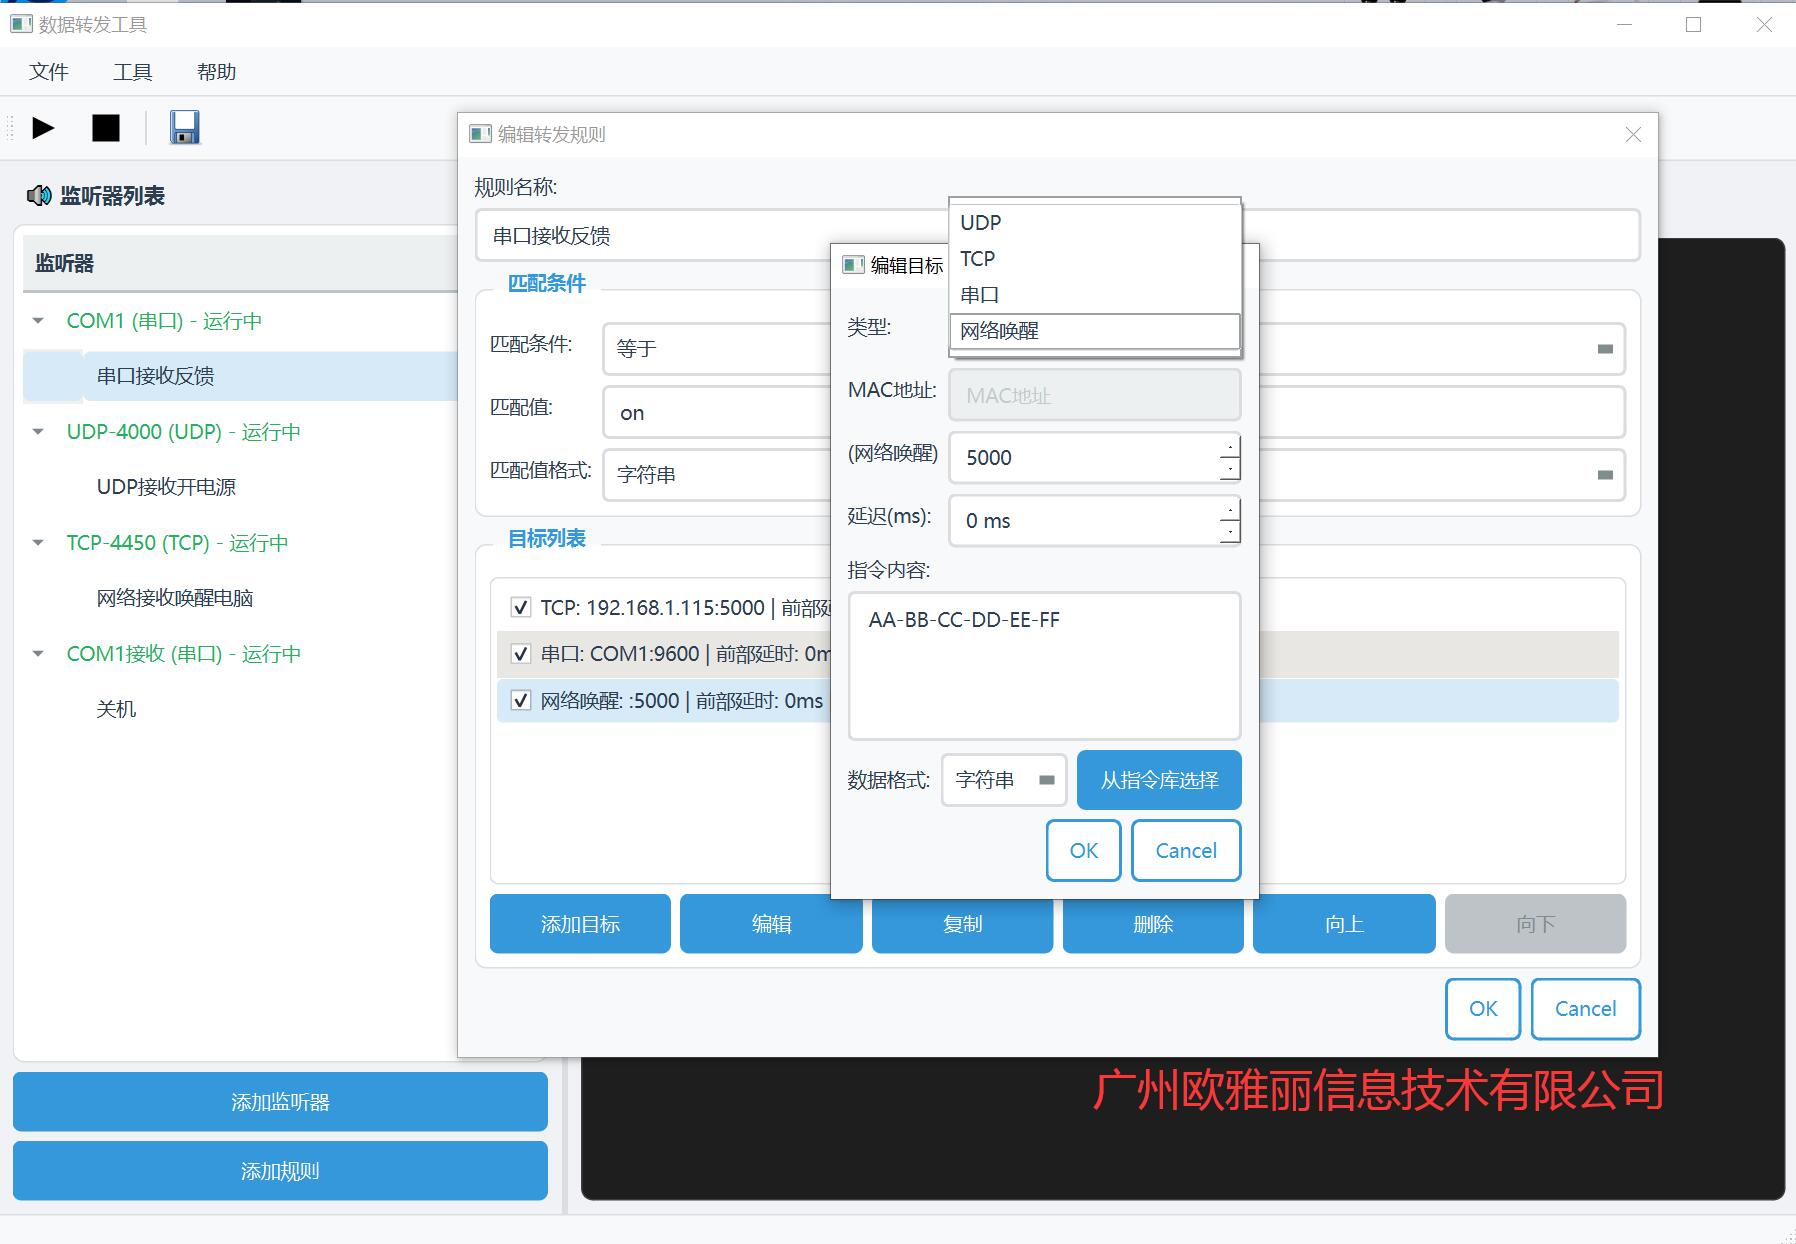The width and height of the screenshot is (1796, 1244).
Task: Open the 匹配条件 等于 dropdown
Action: (x=1114, y=348)
